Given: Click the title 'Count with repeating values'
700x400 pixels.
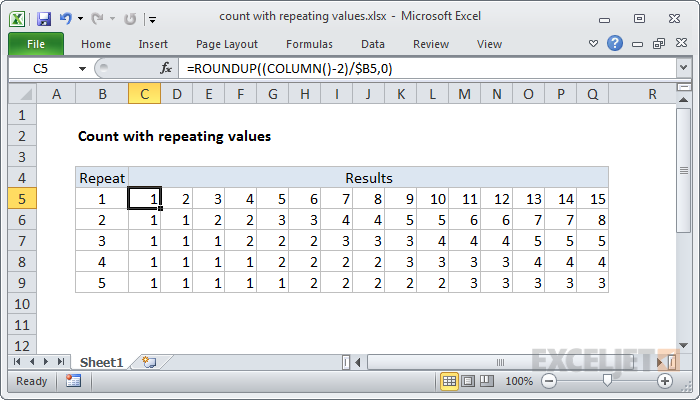Looking at the screenshot, I should (175, 136).
